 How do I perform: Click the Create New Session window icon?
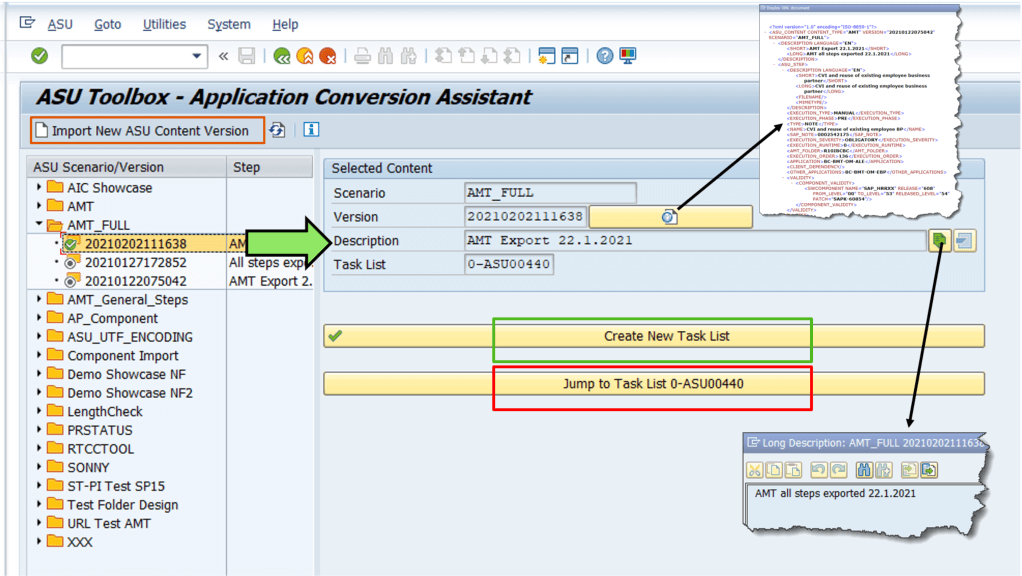[x=546, y=56]
